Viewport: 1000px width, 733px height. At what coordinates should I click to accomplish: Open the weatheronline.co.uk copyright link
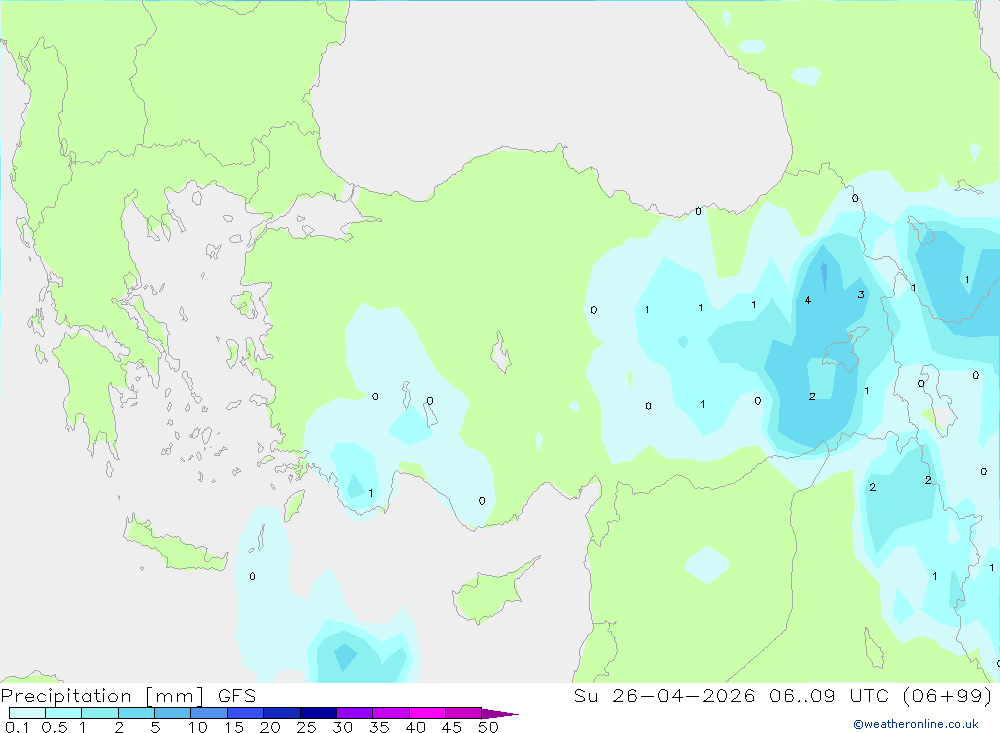[x=916, y=724]
